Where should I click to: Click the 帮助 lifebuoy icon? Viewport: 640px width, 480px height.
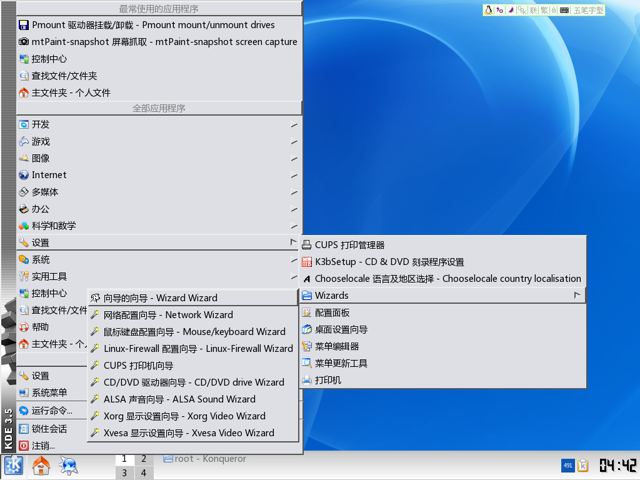pyautogui.click(x=24, y=327)
